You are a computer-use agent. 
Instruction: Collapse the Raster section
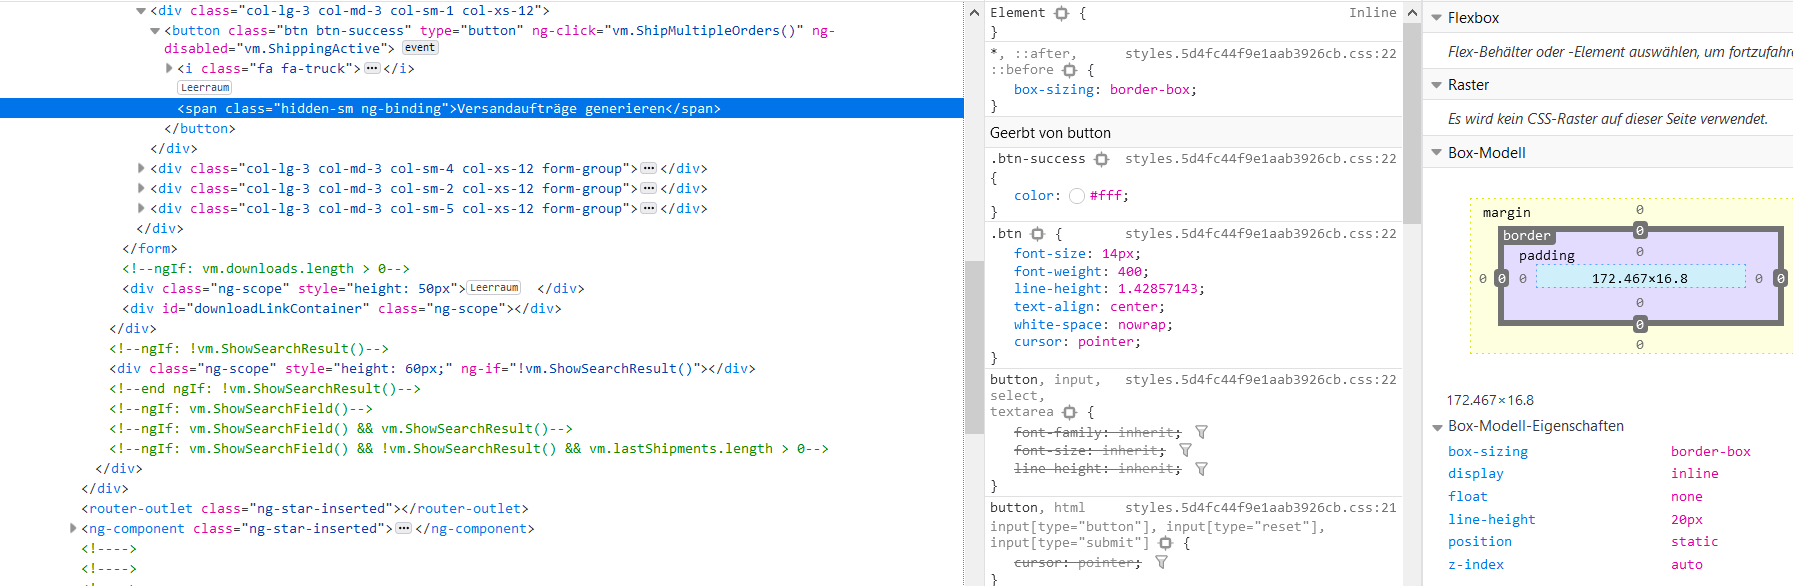[1437, 85]
